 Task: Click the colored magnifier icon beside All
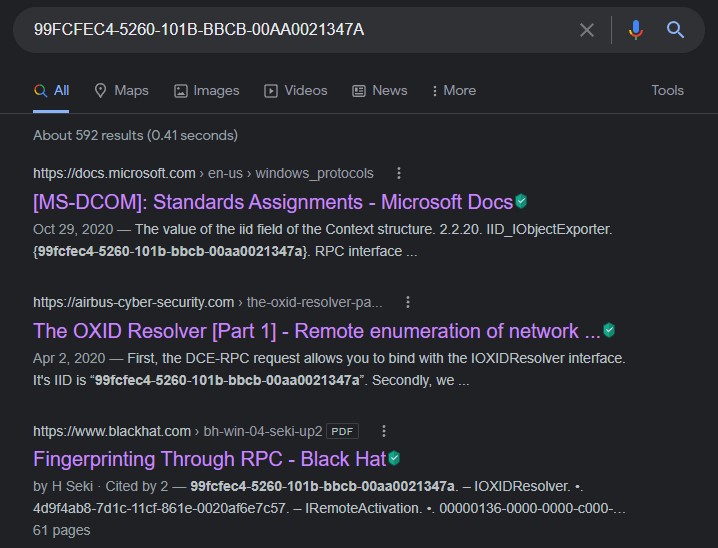point(40,91)
